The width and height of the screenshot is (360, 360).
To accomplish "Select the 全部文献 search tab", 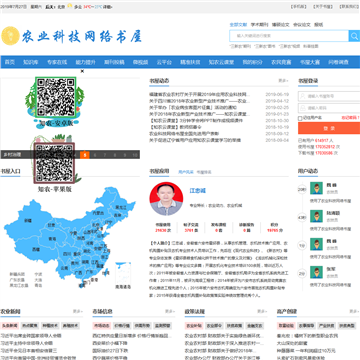I will (x=238, y=25).
